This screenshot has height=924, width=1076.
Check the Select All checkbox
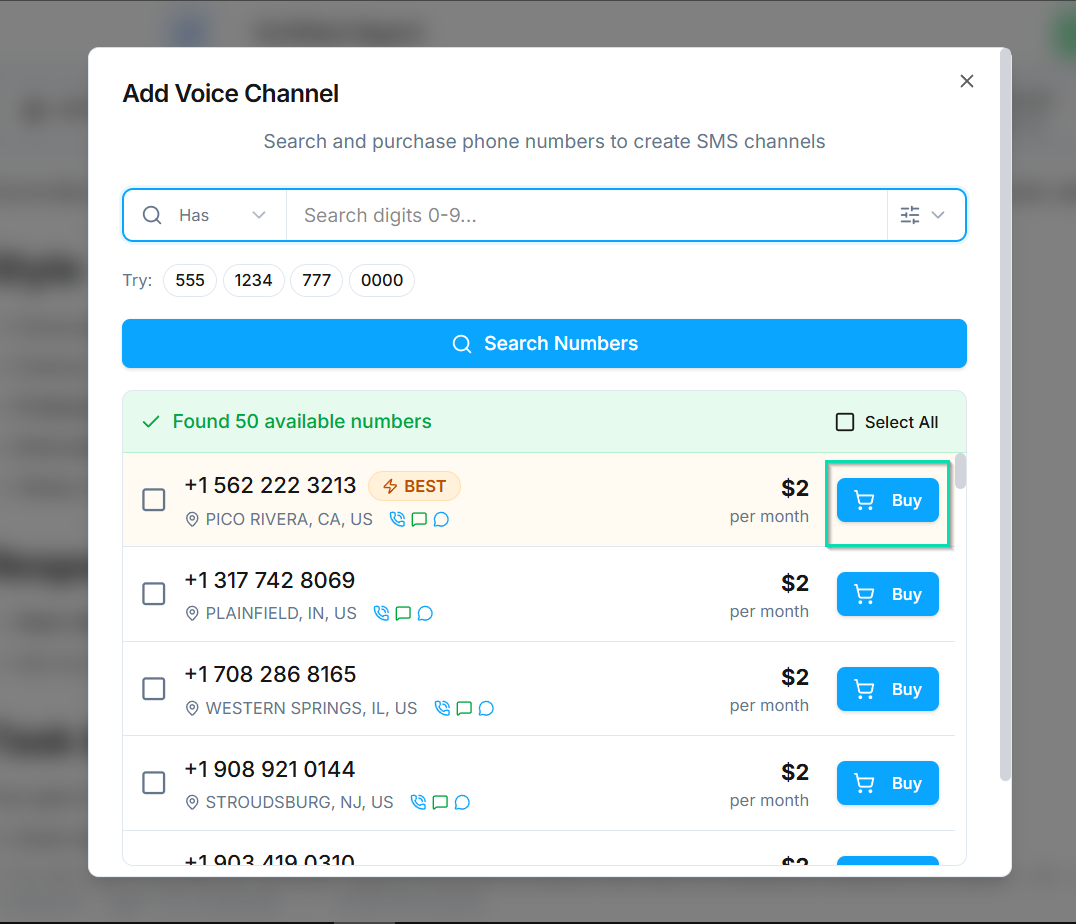pyautogui.click(x=845, y=422)
